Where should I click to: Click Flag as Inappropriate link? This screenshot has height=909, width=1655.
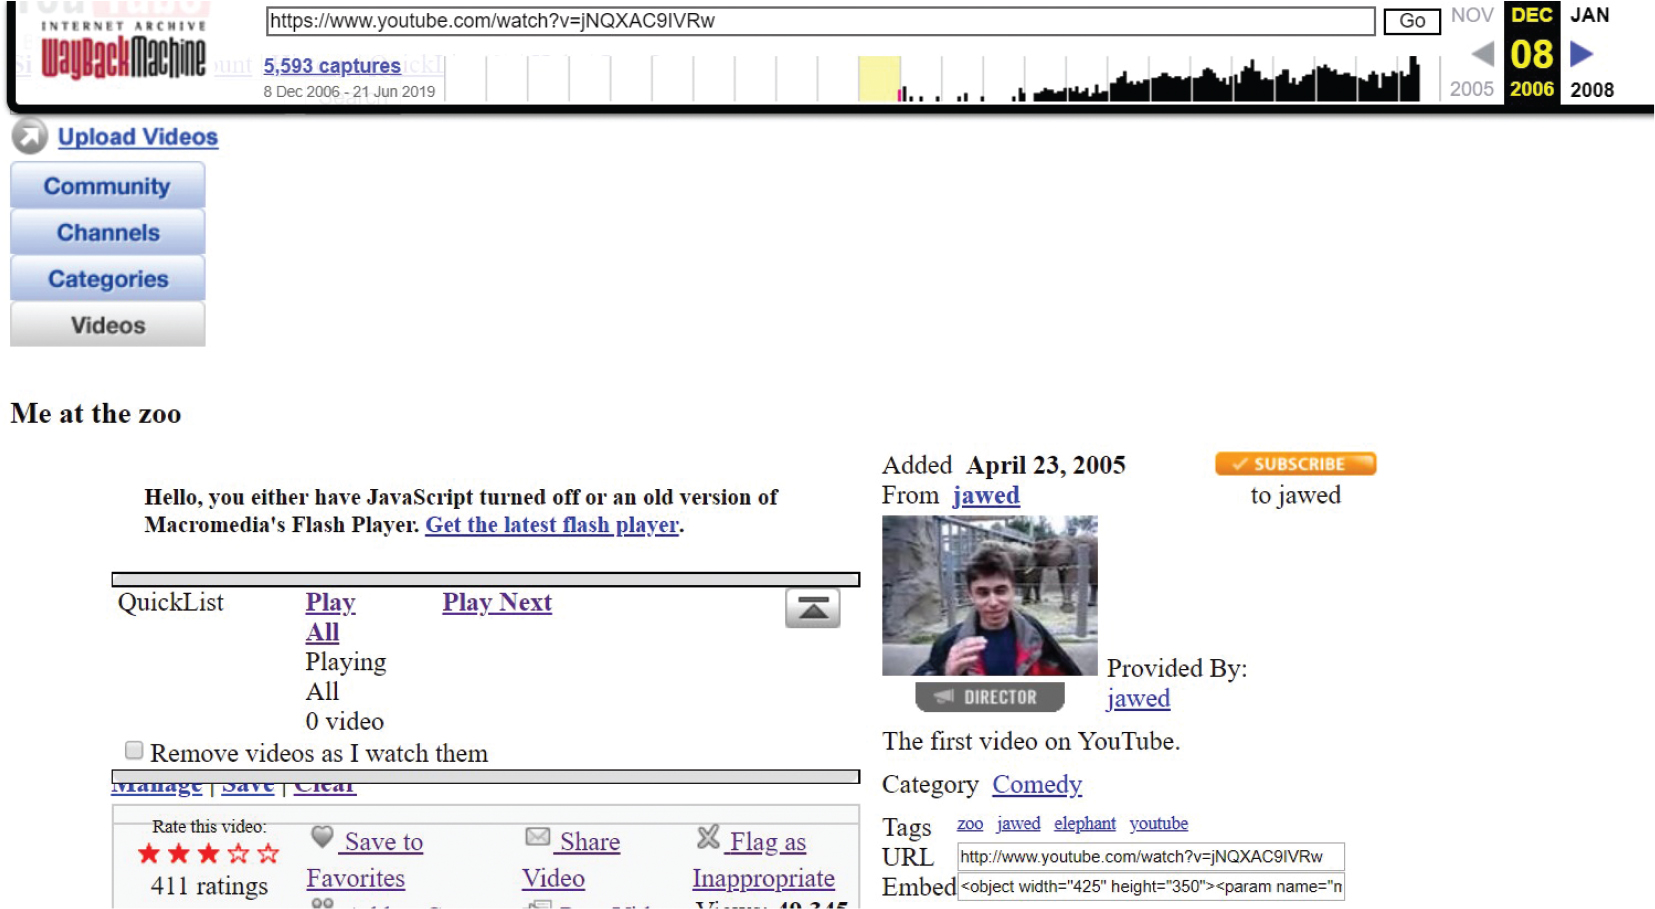click(764, 860)
